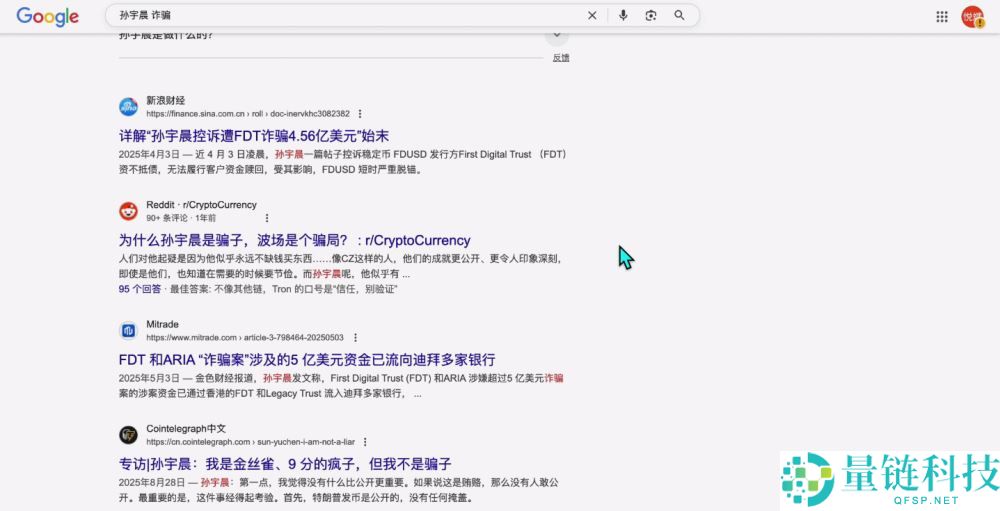
Task: Open result FDT 和ARIA 诈骗案涉及的5亿美元资金
Action: [x=307, y=360]
